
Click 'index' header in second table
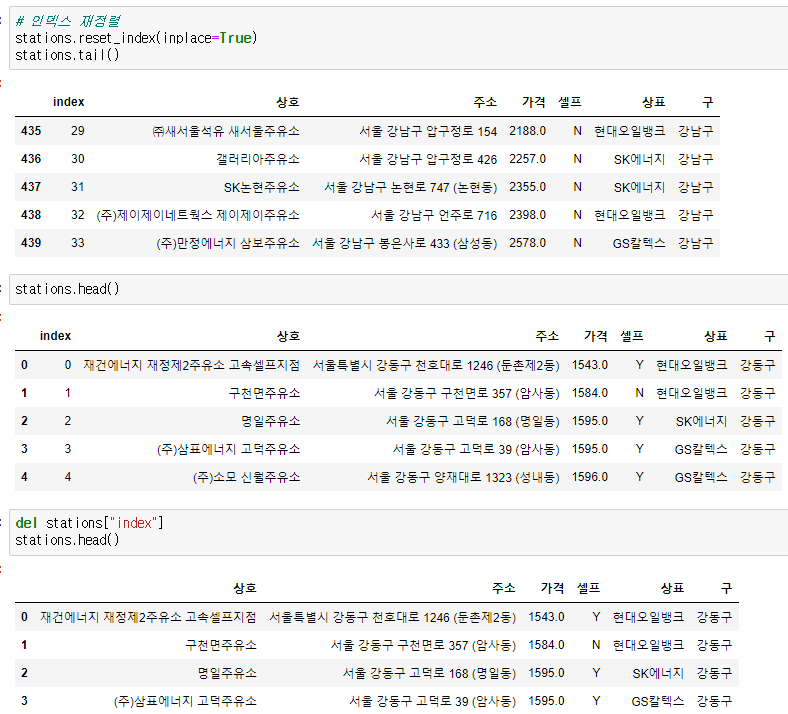55,336
